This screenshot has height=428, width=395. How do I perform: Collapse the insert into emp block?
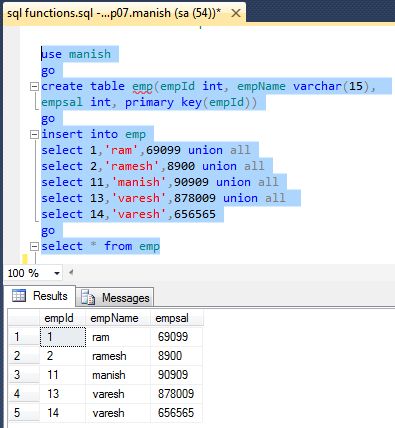point(34,135)
